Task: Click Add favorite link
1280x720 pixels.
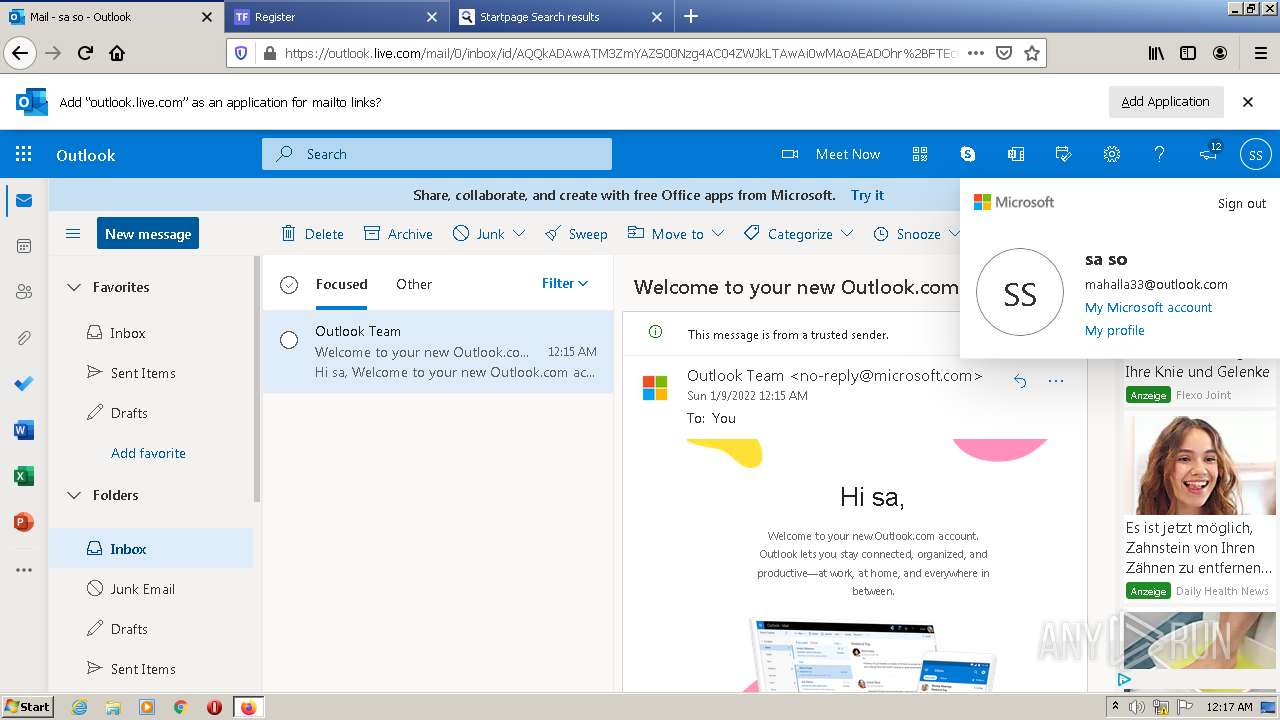Action: coord(148,453)
